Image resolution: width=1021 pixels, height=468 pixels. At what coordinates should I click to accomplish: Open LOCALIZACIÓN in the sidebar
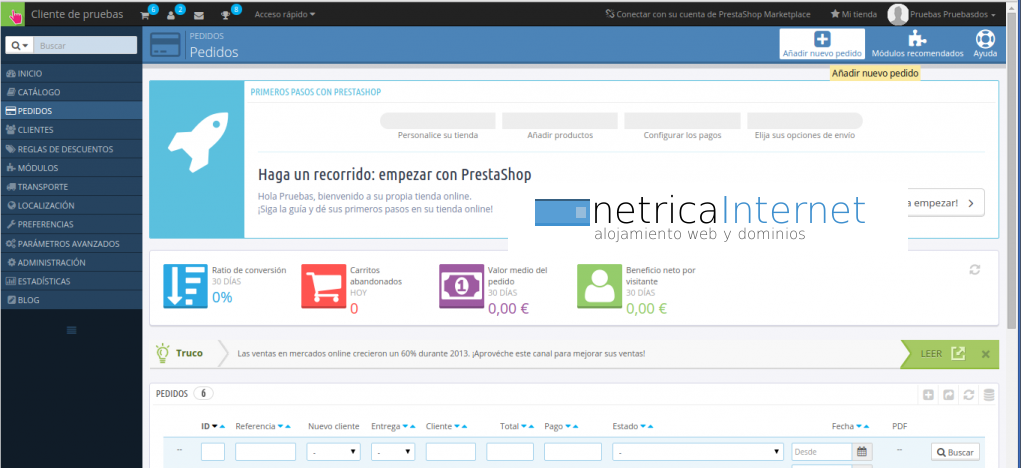click(x=72, y=206)
